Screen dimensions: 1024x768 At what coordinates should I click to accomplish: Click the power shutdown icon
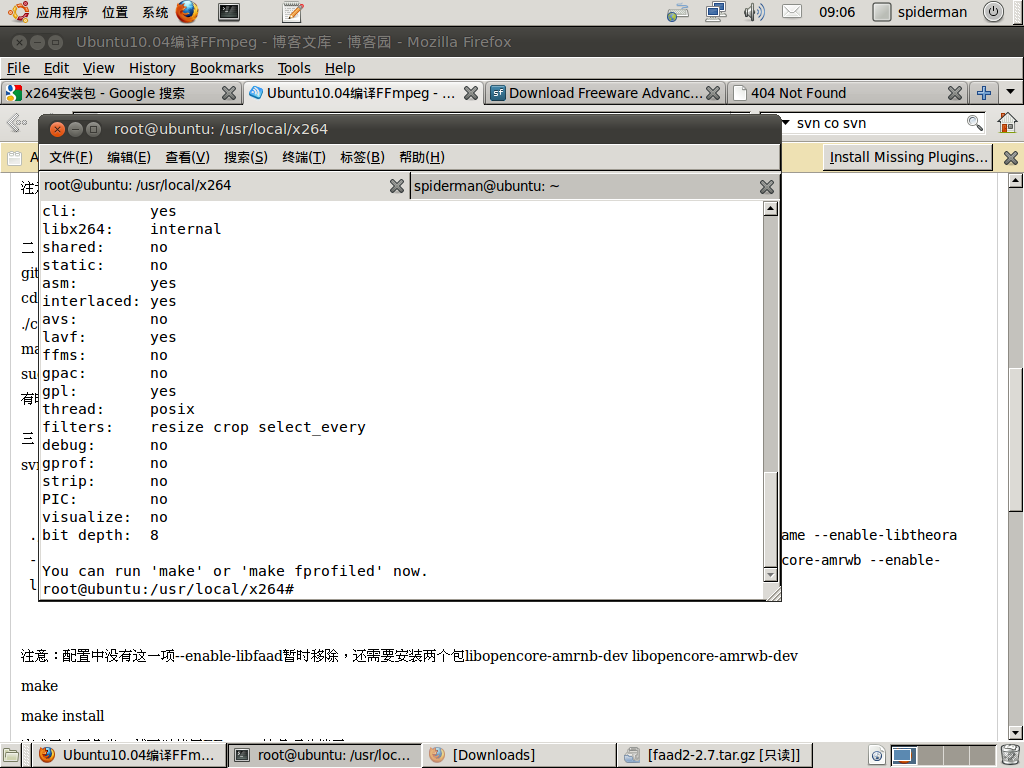click(x=993, y=12)
